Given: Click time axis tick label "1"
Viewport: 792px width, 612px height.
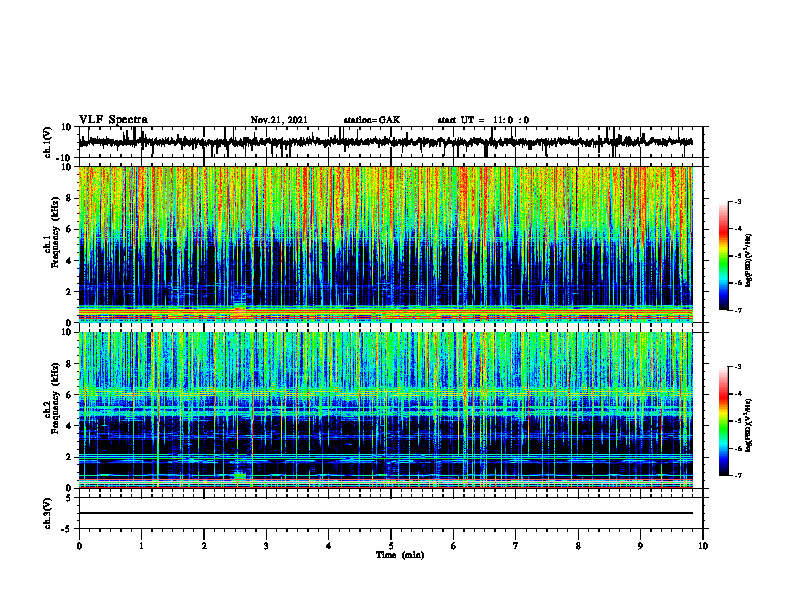Looking at the screenshot, I should (141, 546).
